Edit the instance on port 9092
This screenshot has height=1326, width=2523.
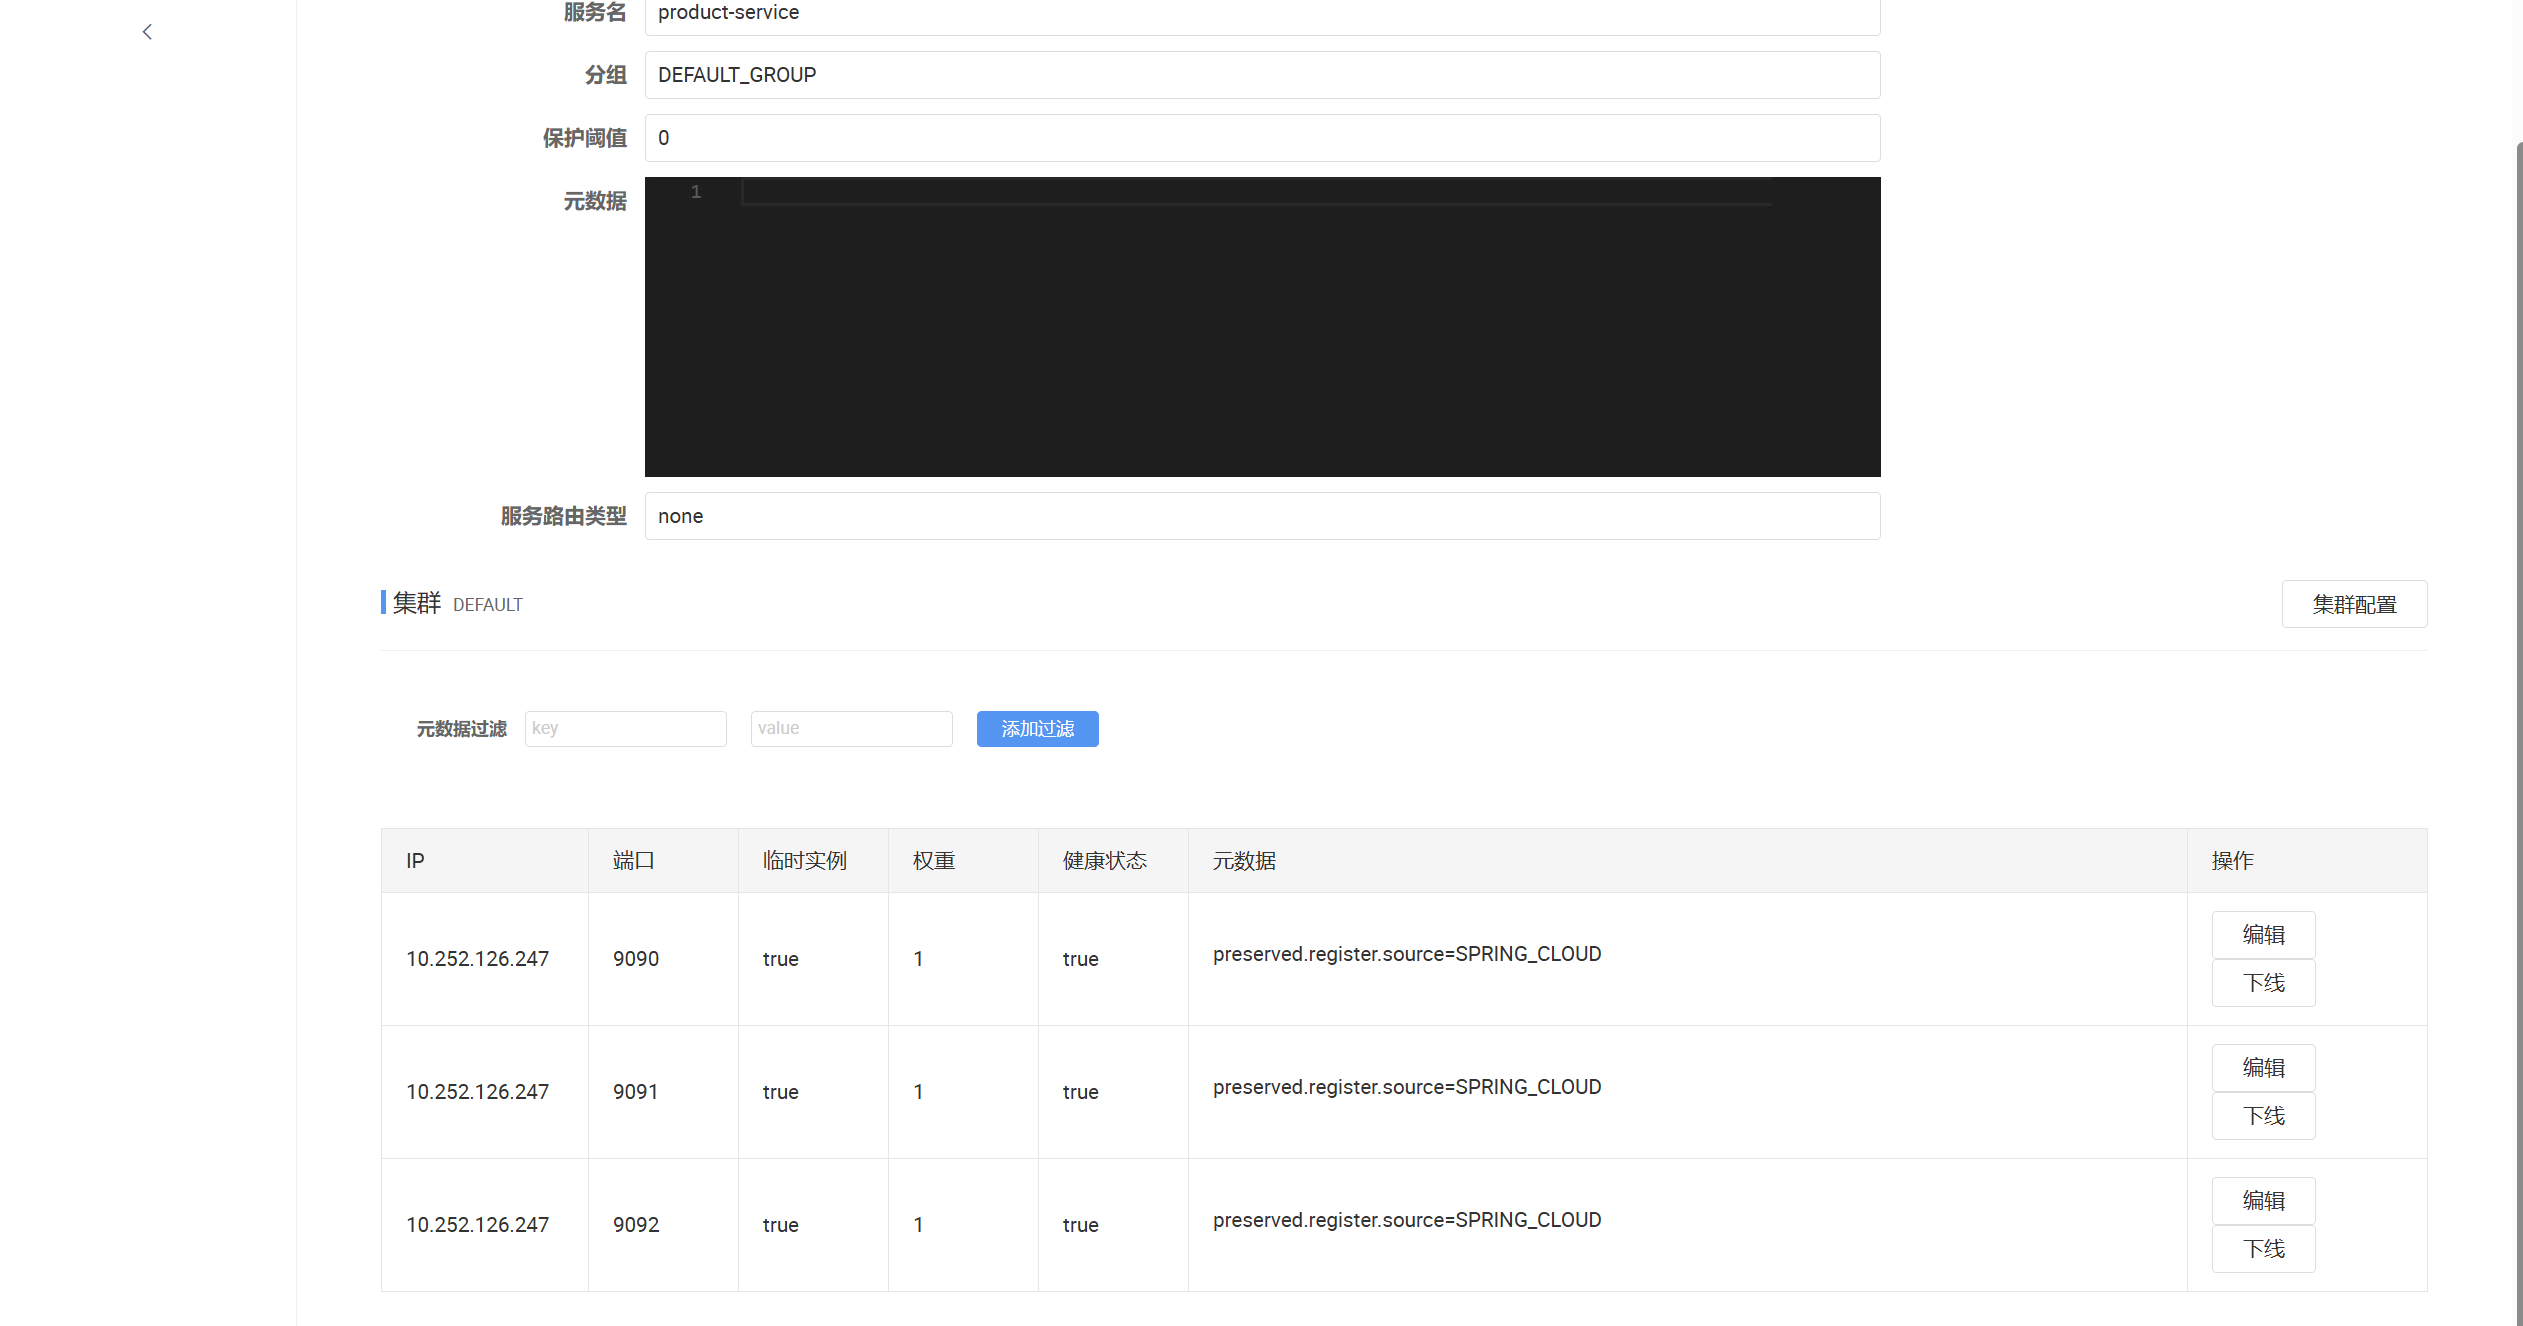2262,1201
